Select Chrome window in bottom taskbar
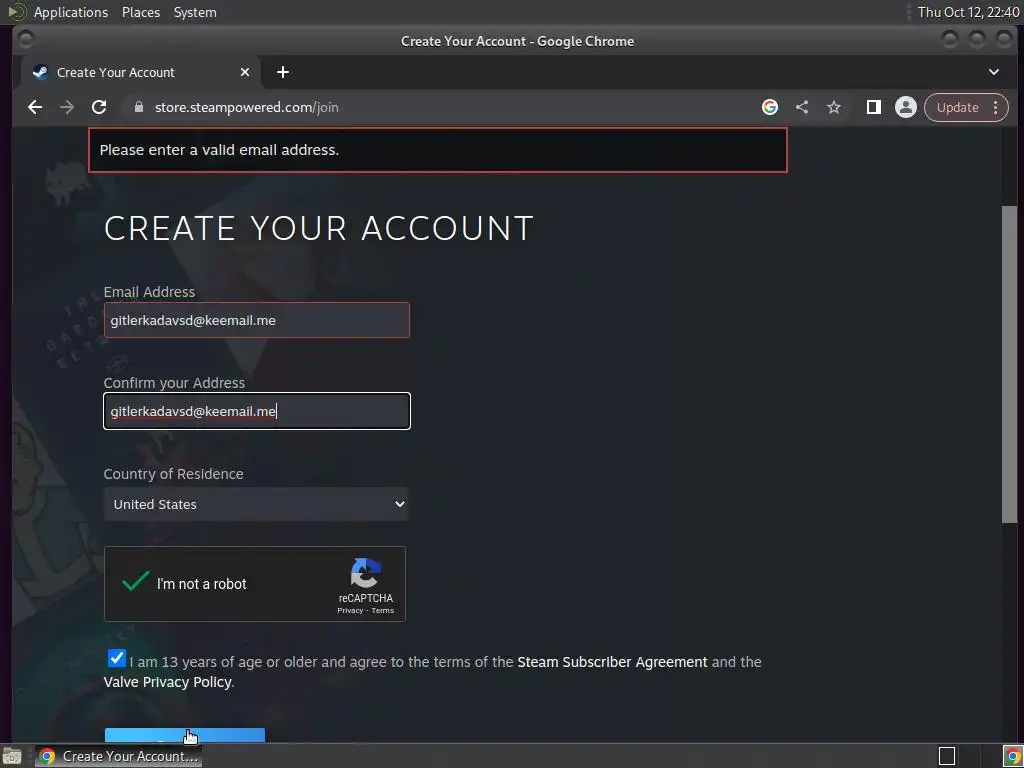The height and width of the screenshot is (768, 1024). click(118, 756)
